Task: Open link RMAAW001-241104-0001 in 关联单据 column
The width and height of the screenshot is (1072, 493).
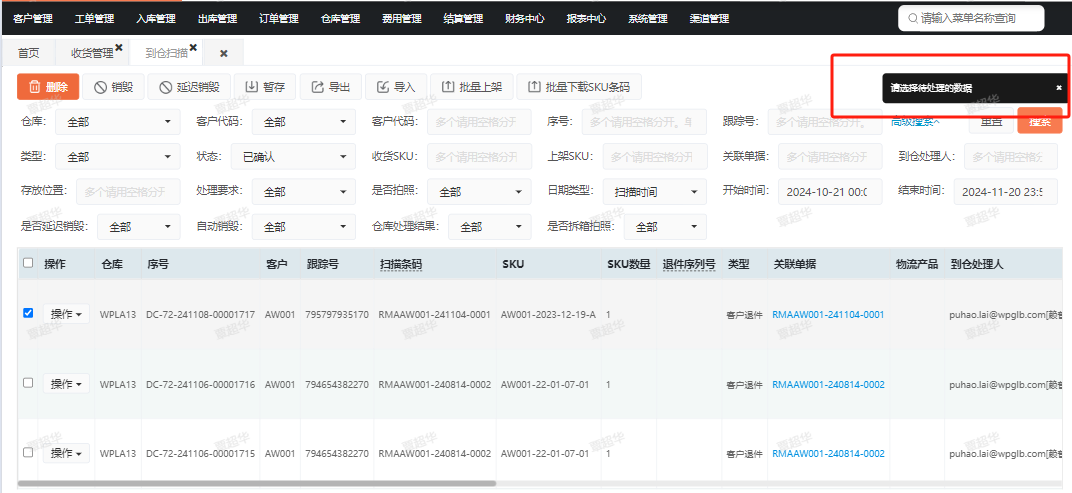Action: pyautogui.click(x=828, y=315)
